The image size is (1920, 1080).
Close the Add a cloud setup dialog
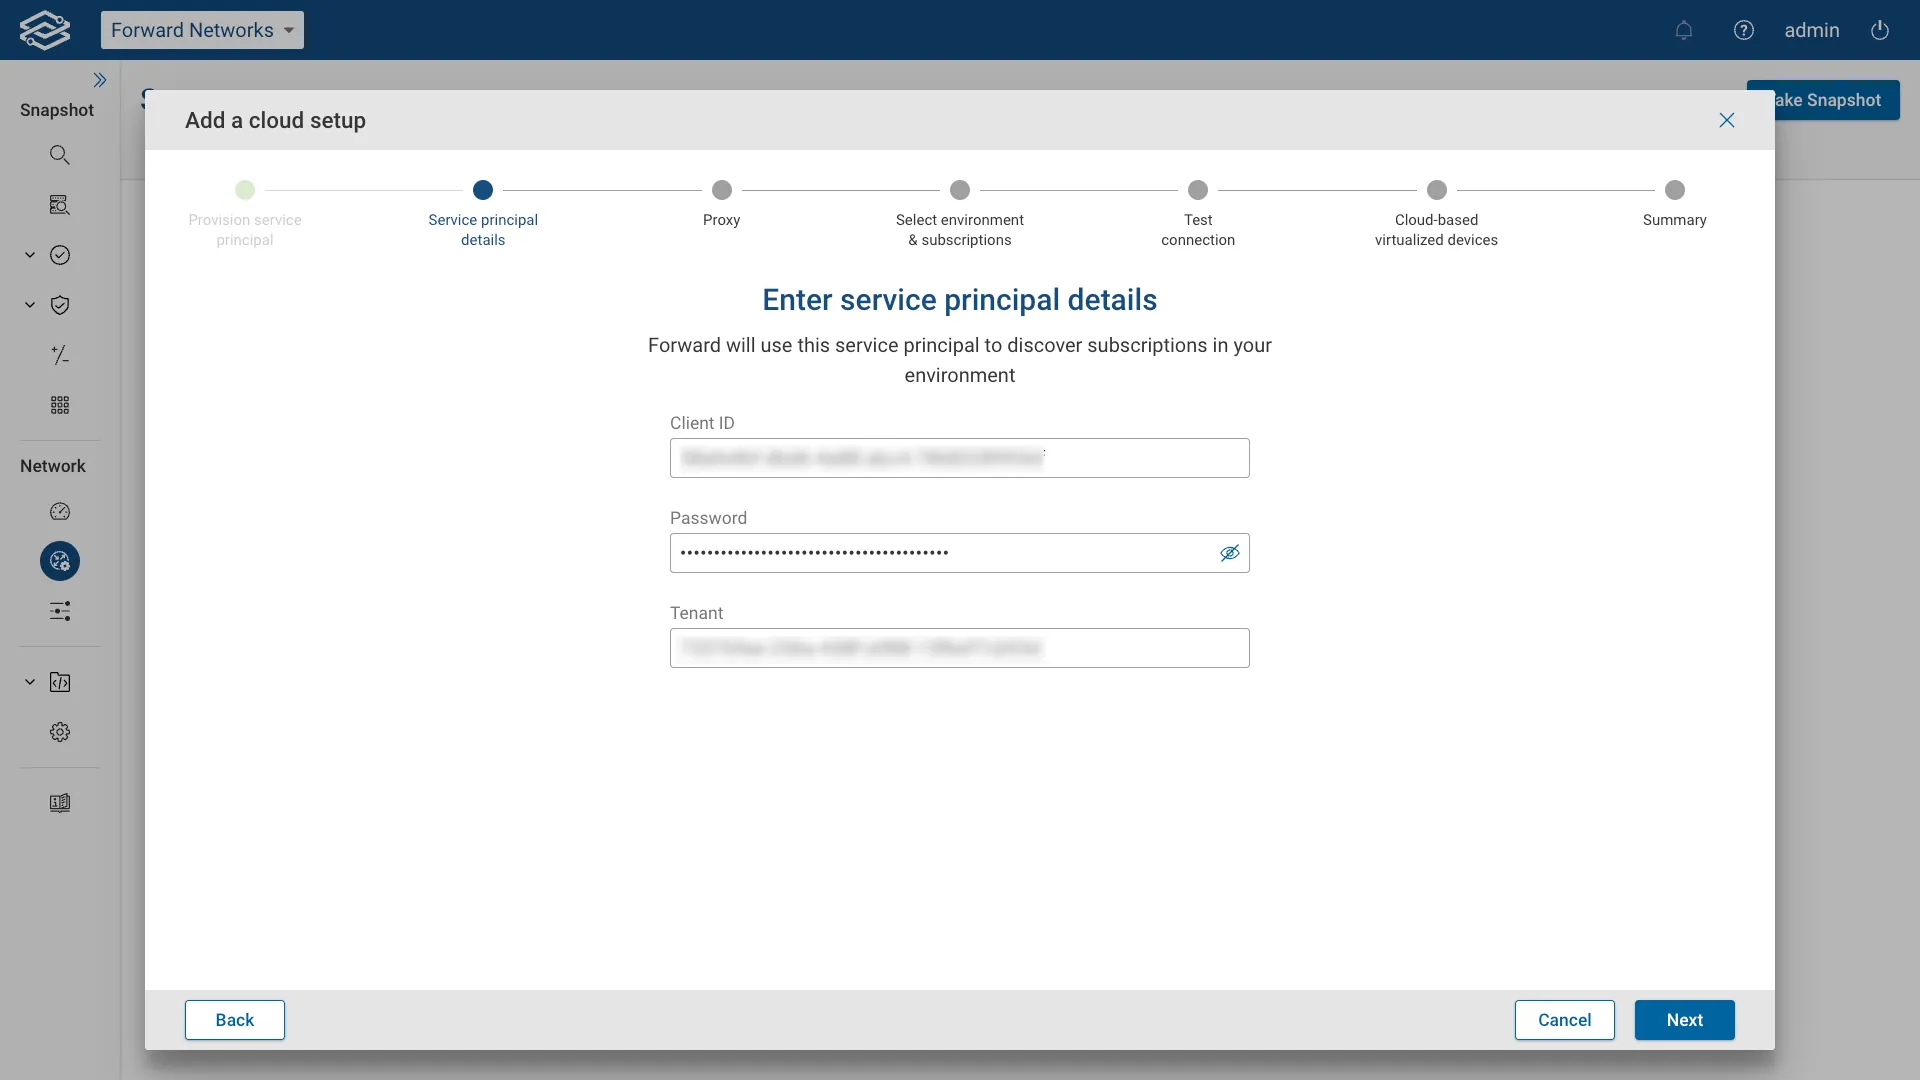tap(1727, 120)
